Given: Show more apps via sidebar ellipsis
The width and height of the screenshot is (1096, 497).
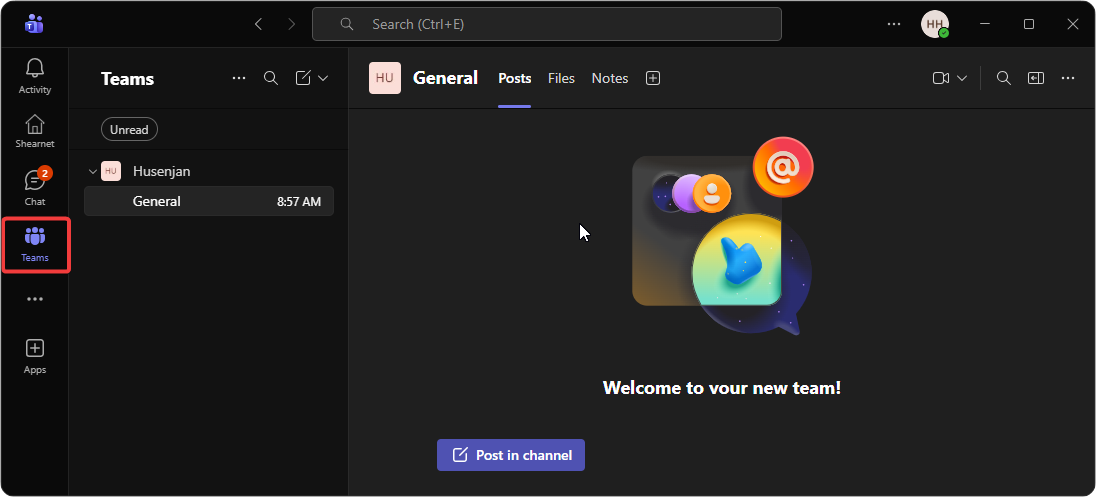Looking at the screenshot, I should [x=35, y=299].
